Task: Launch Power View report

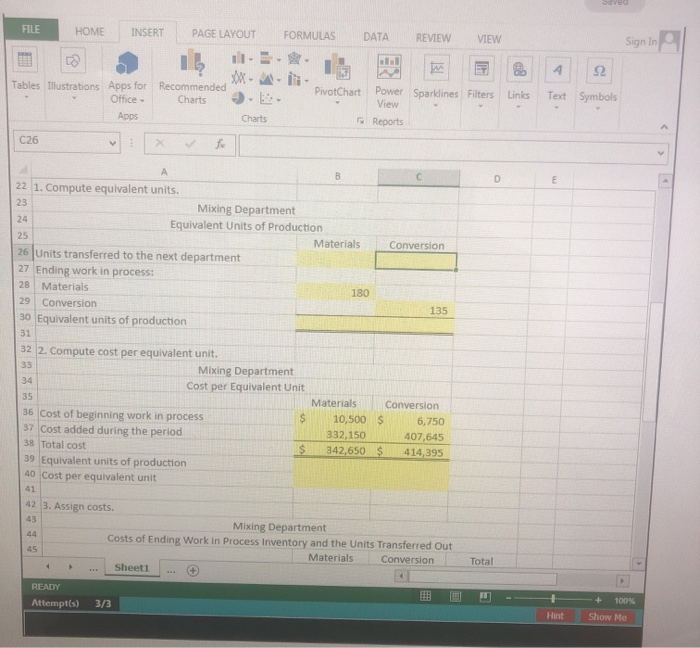Action: click(x=389, y=67)
